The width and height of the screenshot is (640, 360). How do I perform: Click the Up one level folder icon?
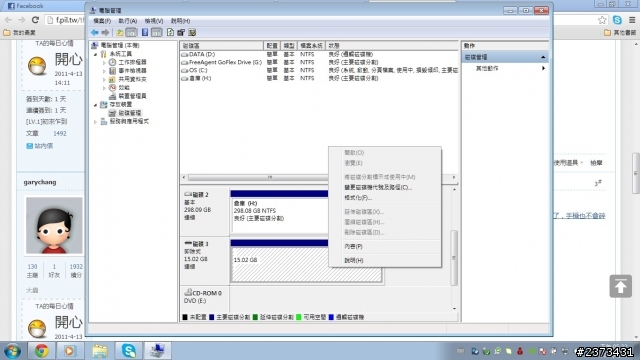pos(120,32)
